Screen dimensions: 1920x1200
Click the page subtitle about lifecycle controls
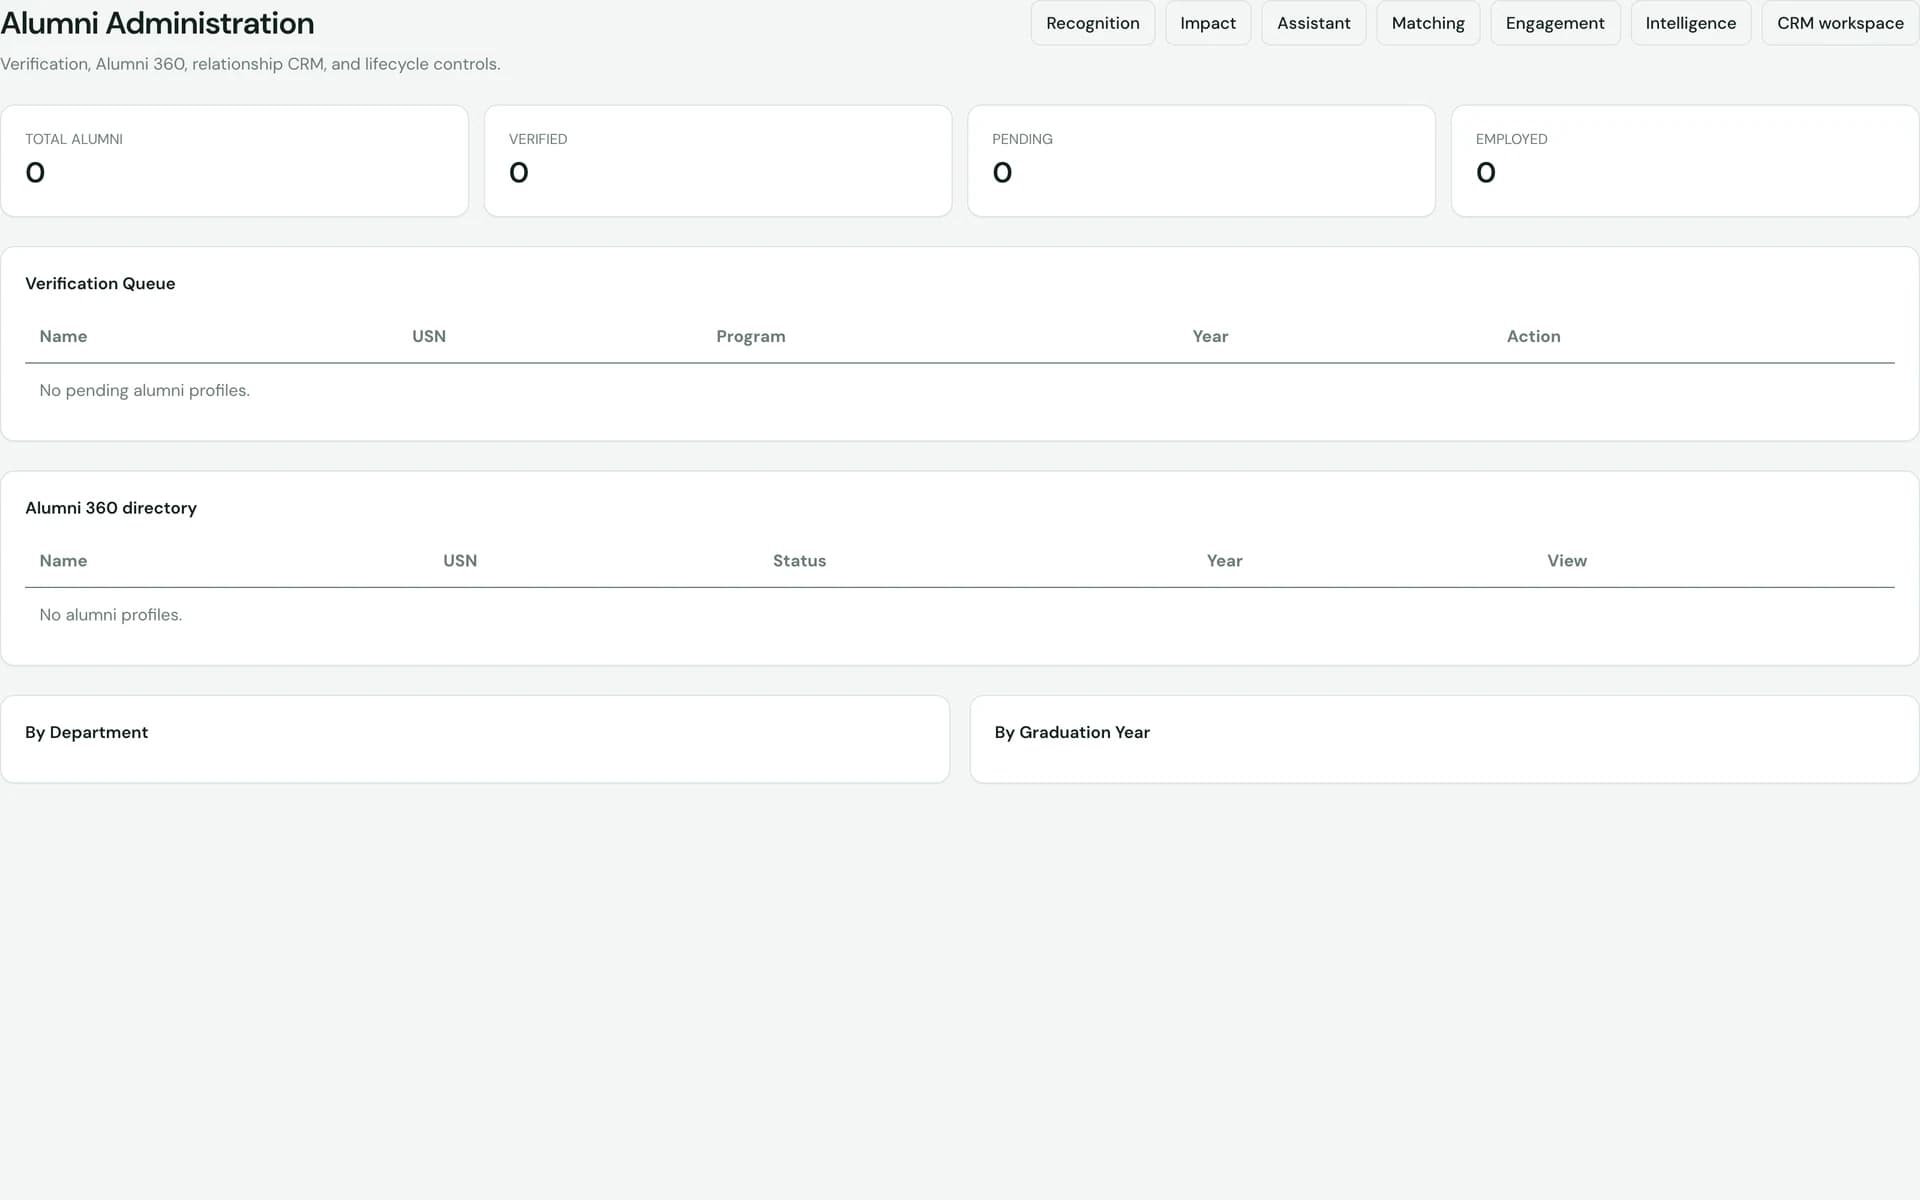(250, 64)
